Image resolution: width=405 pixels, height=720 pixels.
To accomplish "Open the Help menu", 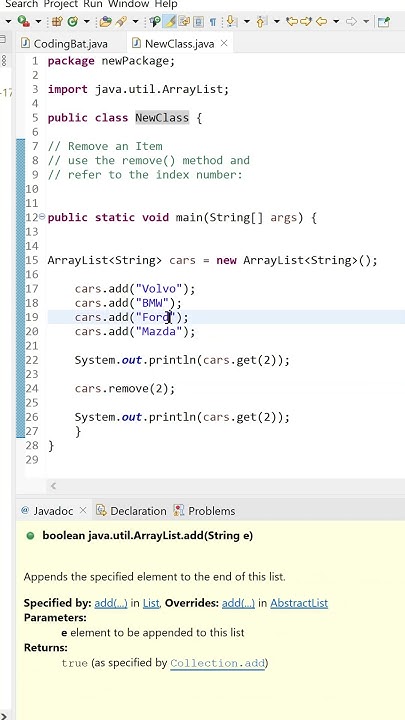I will [166, 4].
